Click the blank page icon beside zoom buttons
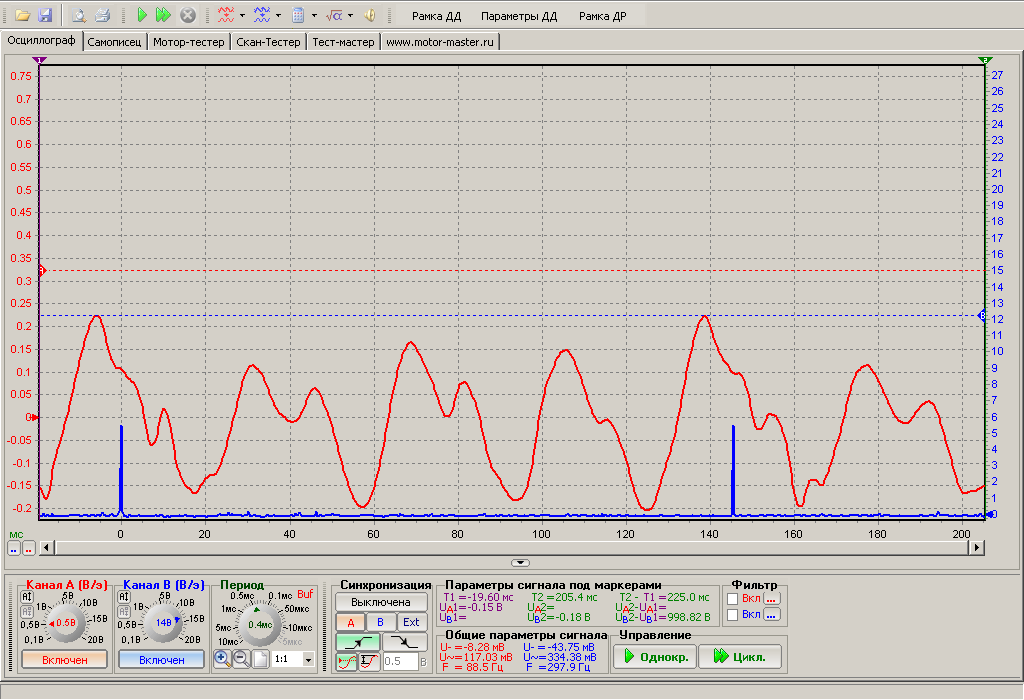 [x=260, y=659]
